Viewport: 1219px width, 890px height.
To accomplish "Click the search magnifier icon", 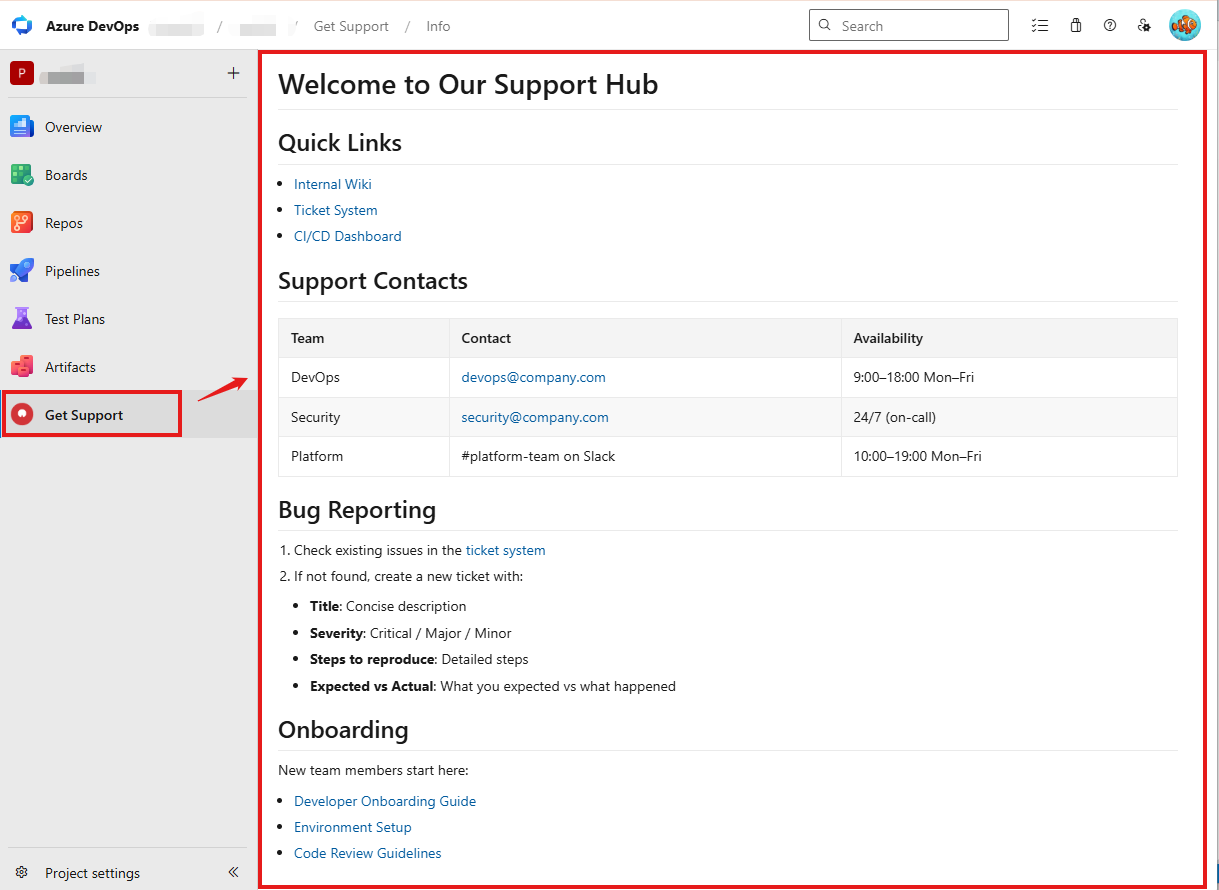I will (825, 26).
